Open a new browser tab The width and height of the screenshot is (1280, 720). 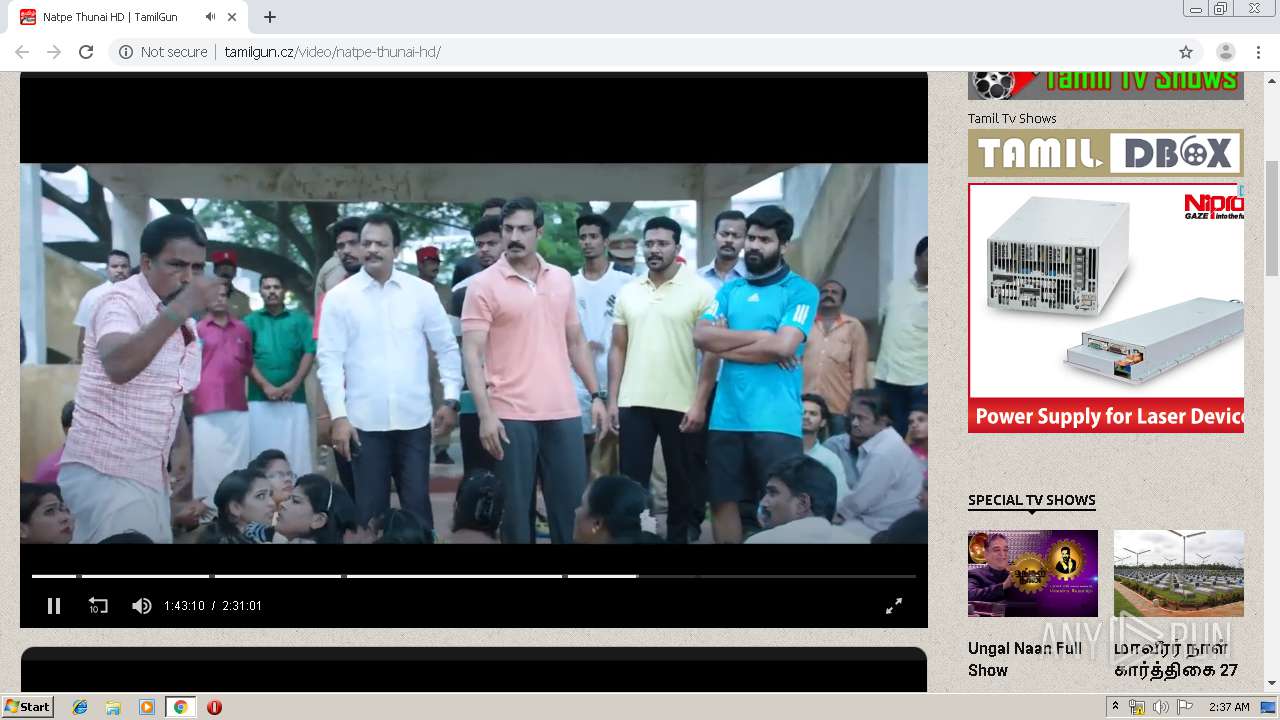pyautogui.click(x=270, y=17)
